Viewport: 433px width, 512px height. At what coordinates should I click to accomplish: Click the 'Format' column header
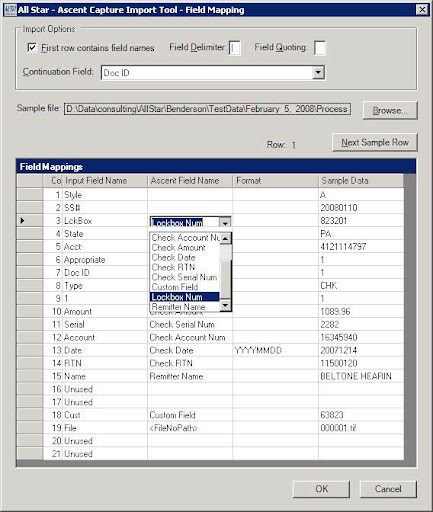pos(275,181)
